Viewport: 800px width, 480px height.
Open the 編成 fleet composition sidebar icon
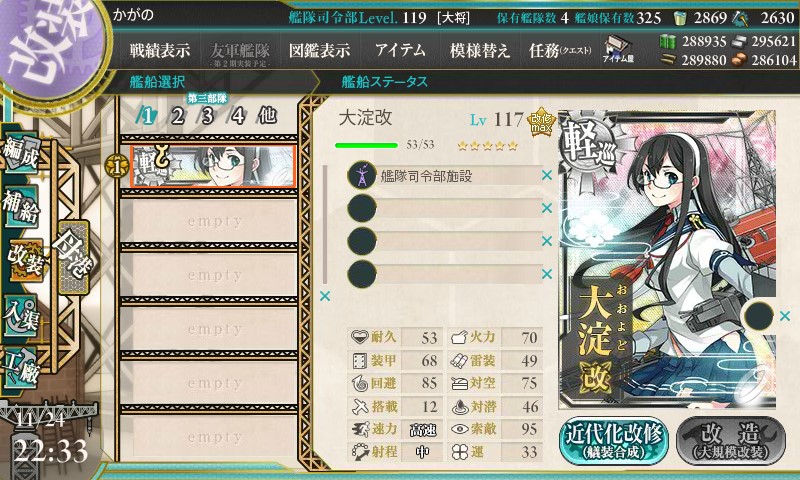[21, 154]
